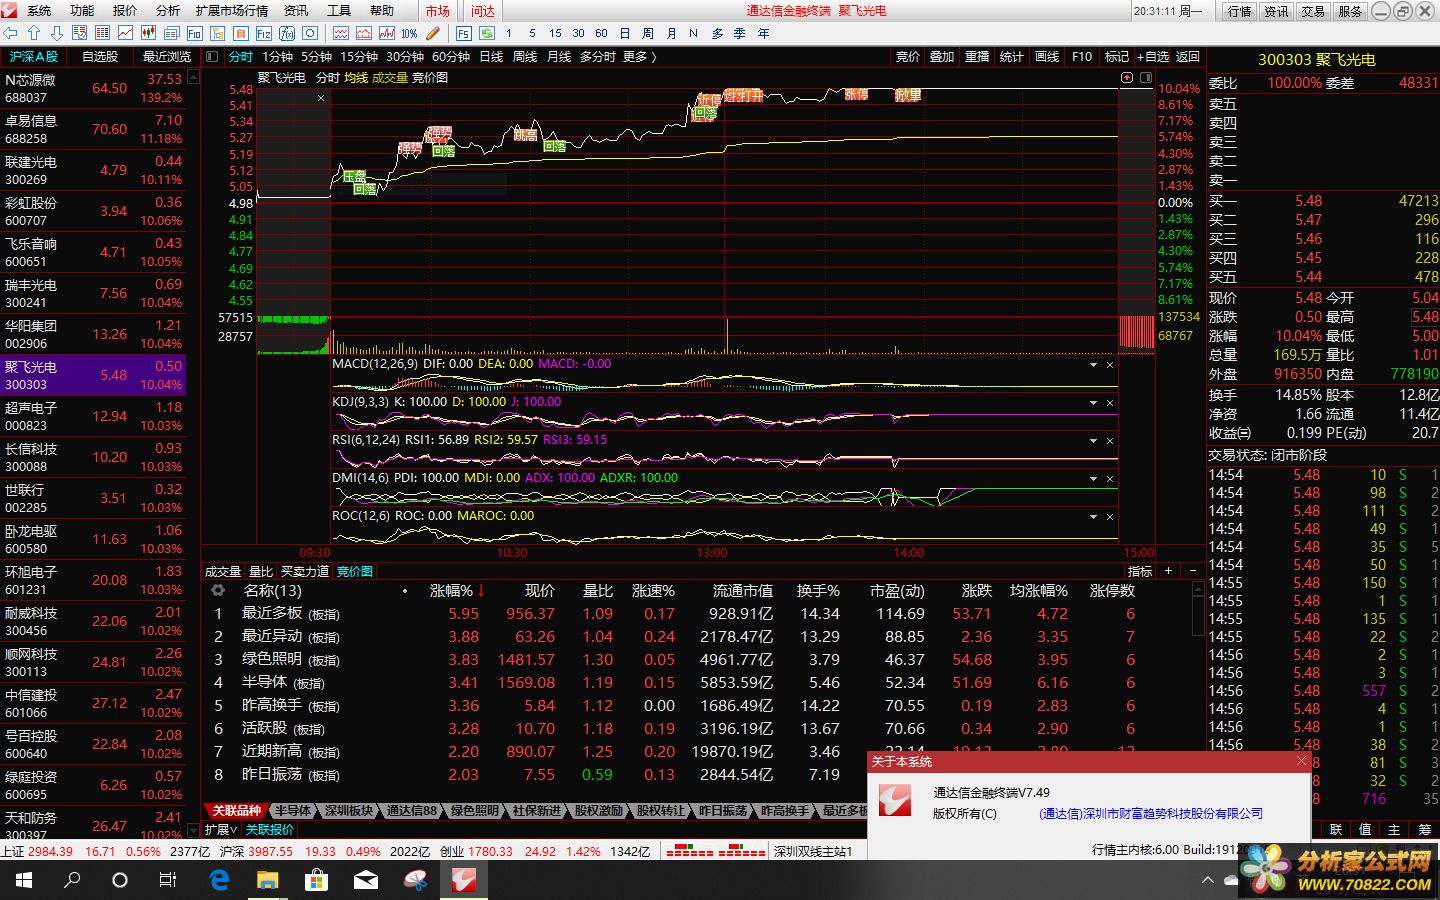This screenshot has height=900, width=1440.
Task: Switch to 买卖力道 tab
Action: click(x=305, y=571)
